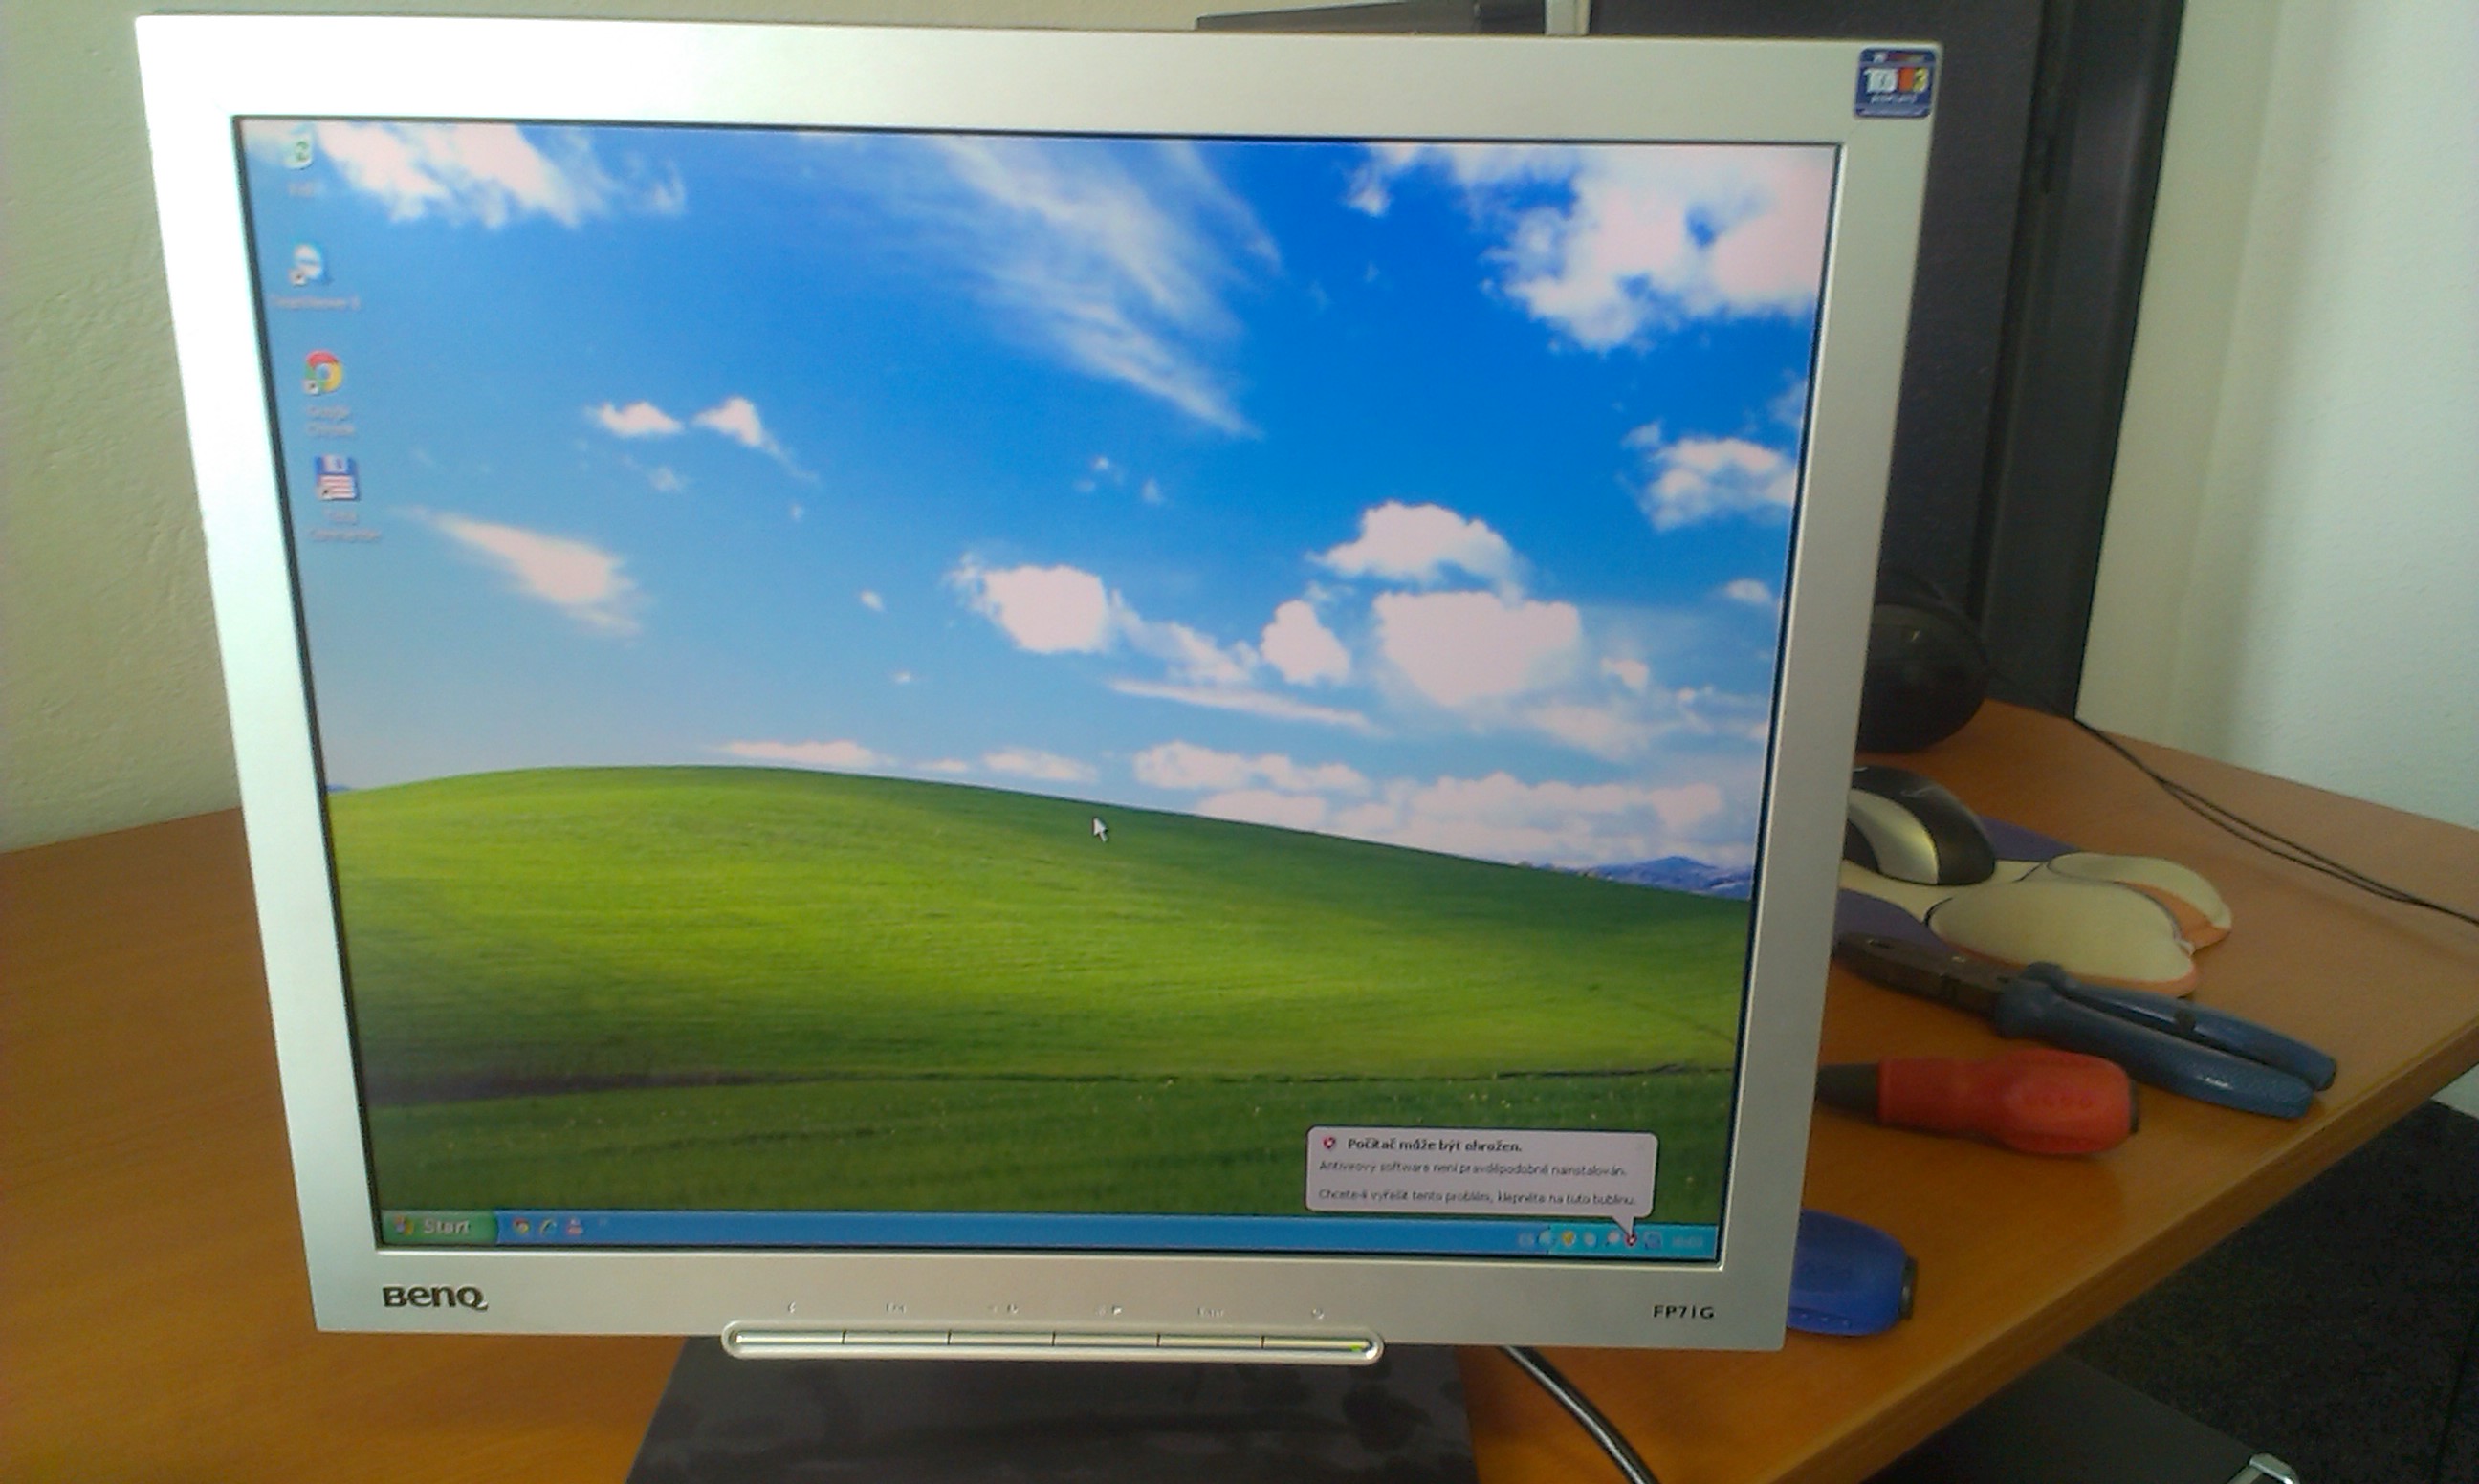Click the 'Počítač může být ohrožen' balloon title
Screen dimensions: 2479x1484
1434,1145
